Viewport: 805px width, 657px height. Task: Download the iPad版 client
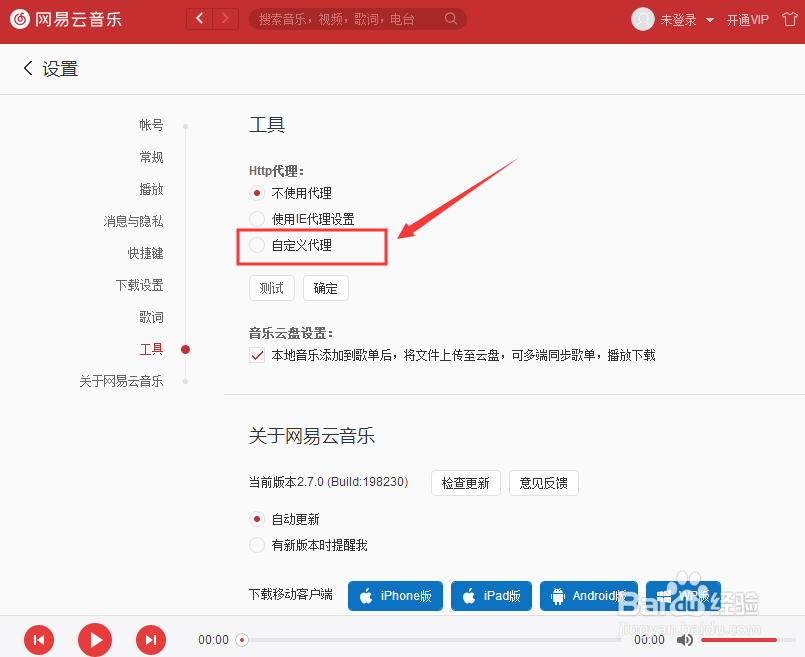coord(491,596)
